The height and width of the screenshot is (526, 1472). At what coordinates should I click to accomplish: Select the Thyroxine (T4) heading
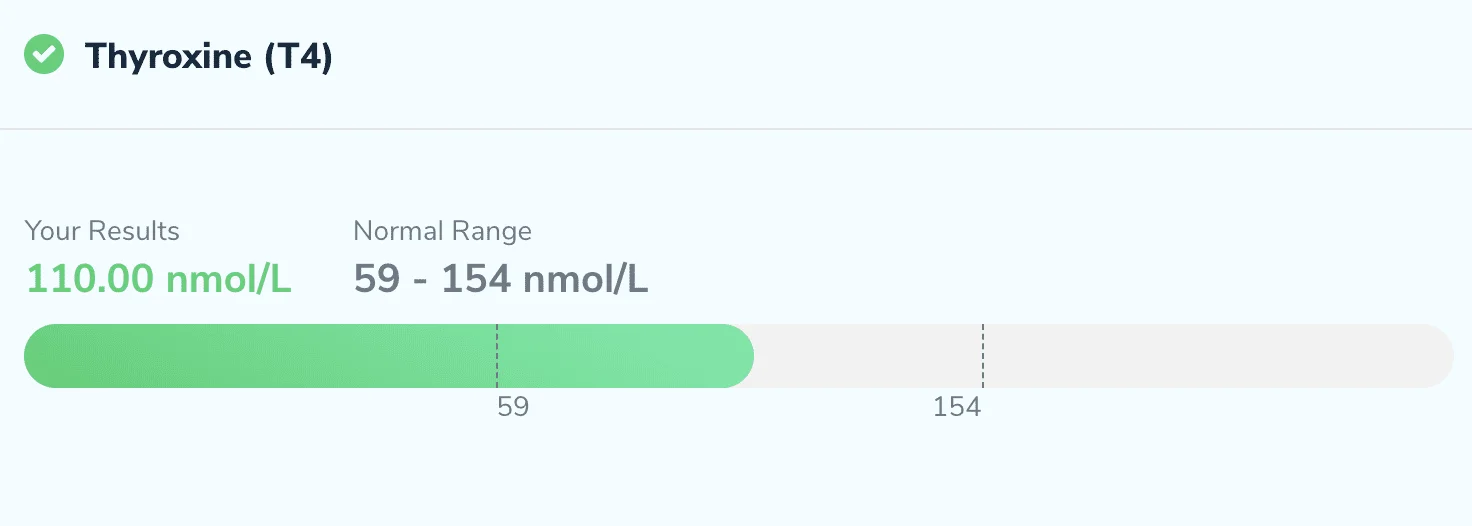click(x=209, y=57)
